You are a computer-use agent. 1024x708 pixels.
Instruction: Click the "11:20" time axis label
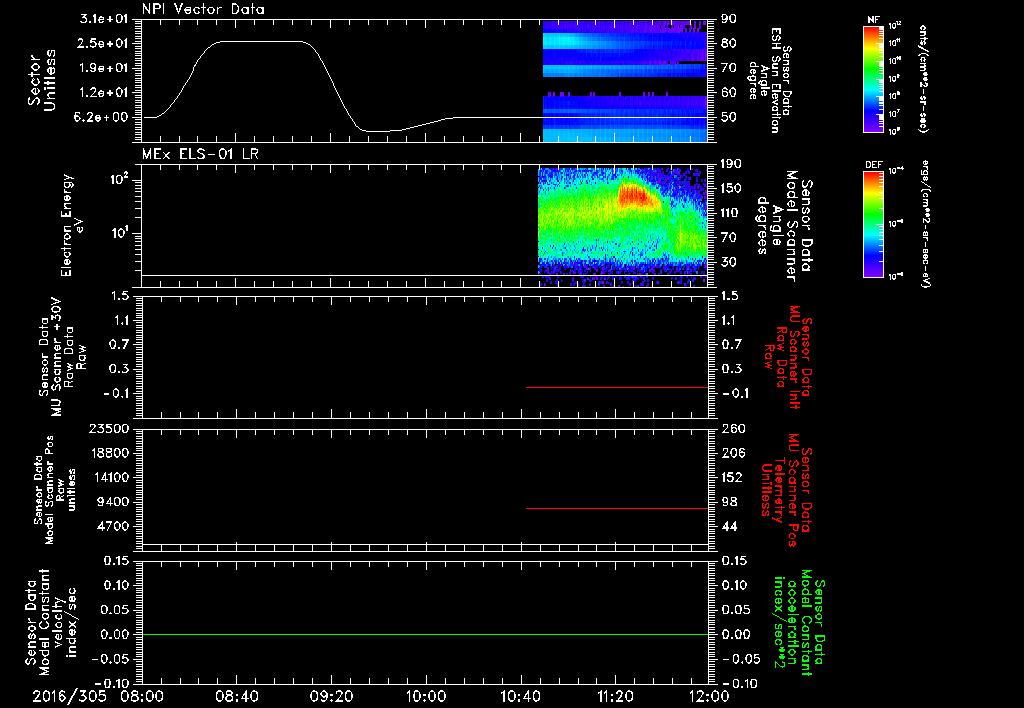tap(615, 696)
